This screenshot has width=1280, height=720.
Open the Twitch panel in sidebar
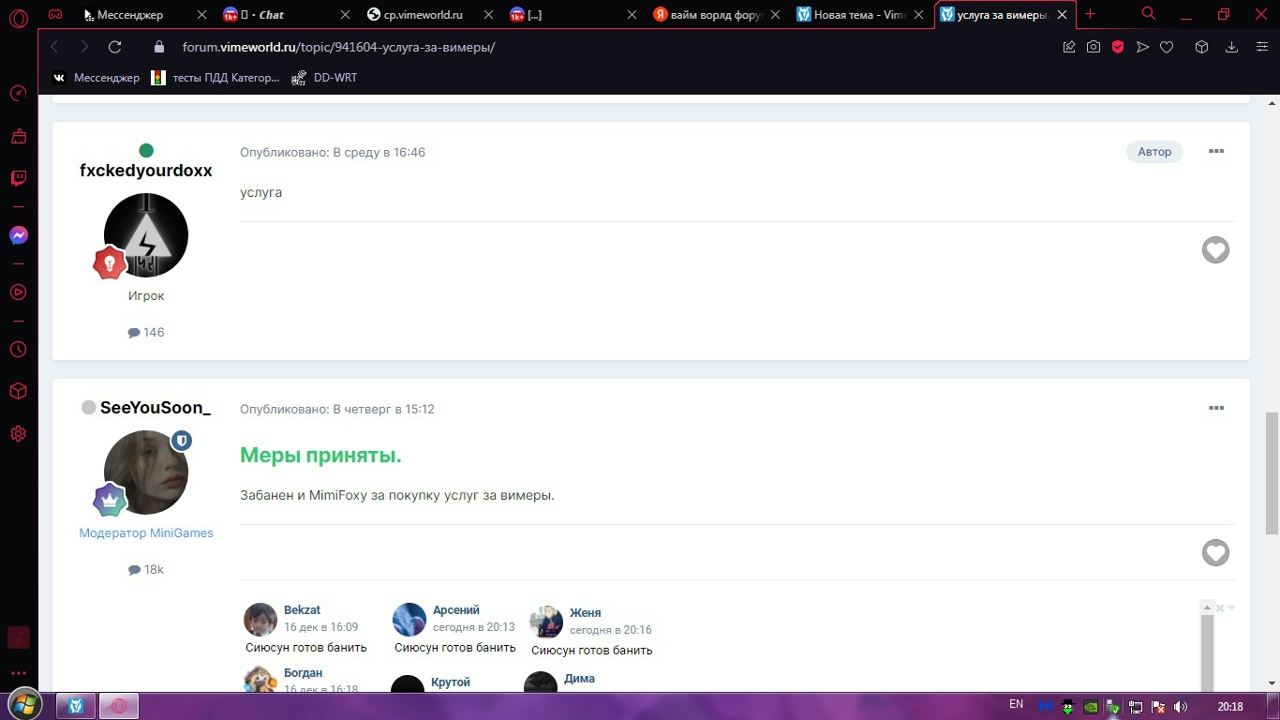(18, 178)
